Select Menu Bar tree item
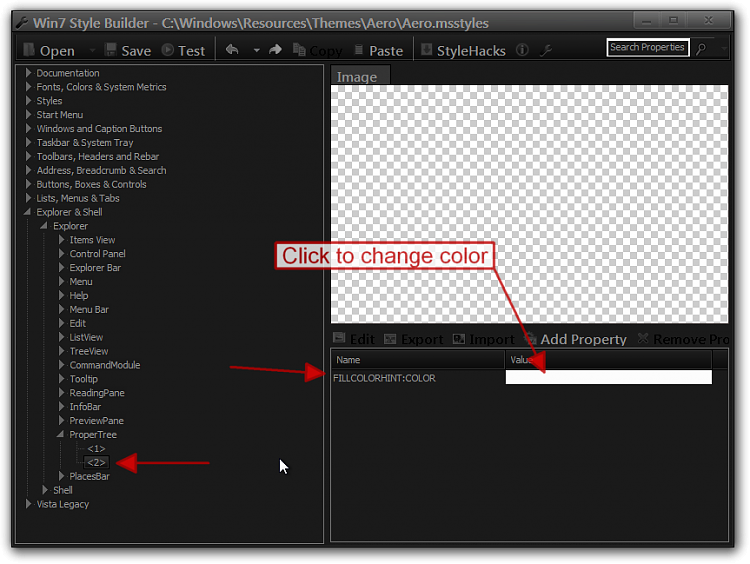 89,309
